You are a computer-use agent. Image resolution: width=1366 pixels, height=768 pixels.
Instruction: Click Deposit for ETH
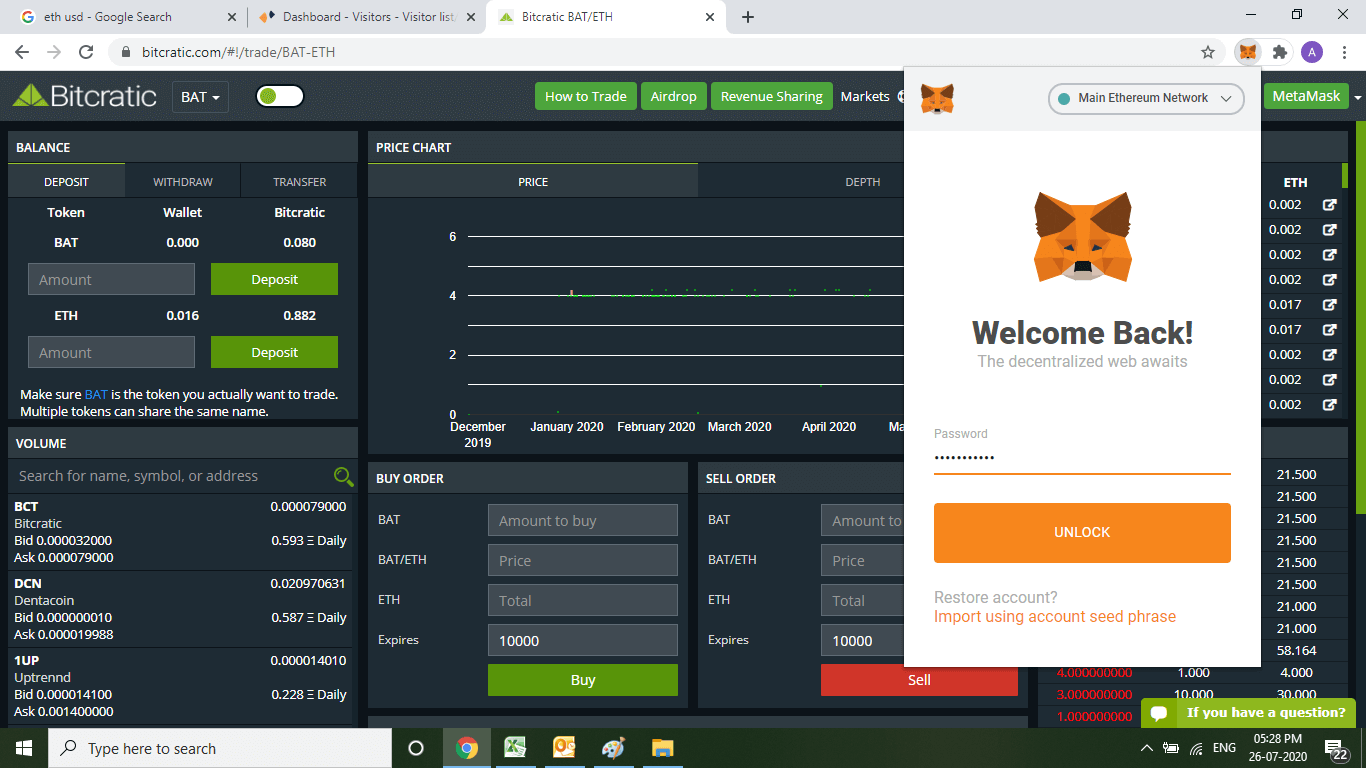pyautogui.click(x=274, y=352)
